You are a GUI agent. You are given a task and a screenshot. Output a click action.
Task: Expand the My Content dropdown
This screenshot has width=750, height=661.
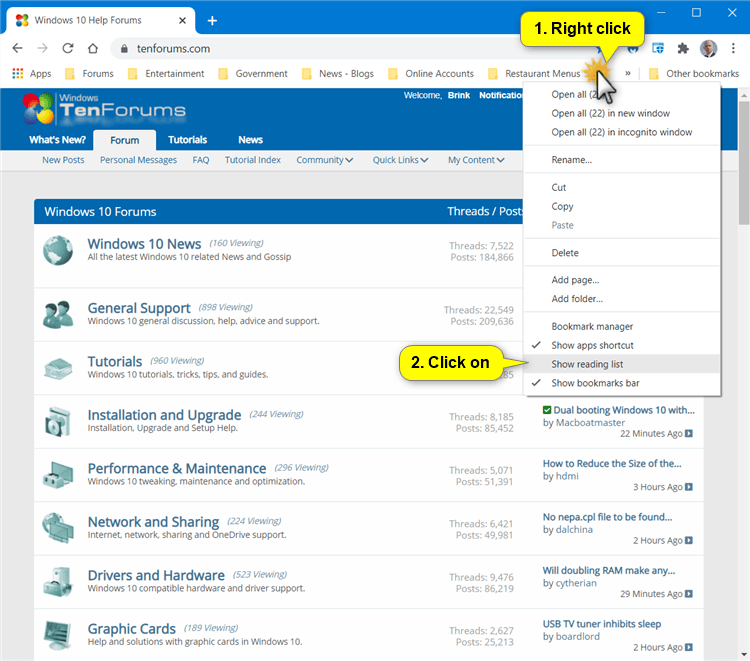pyautogui.click(x=476, y=160)
